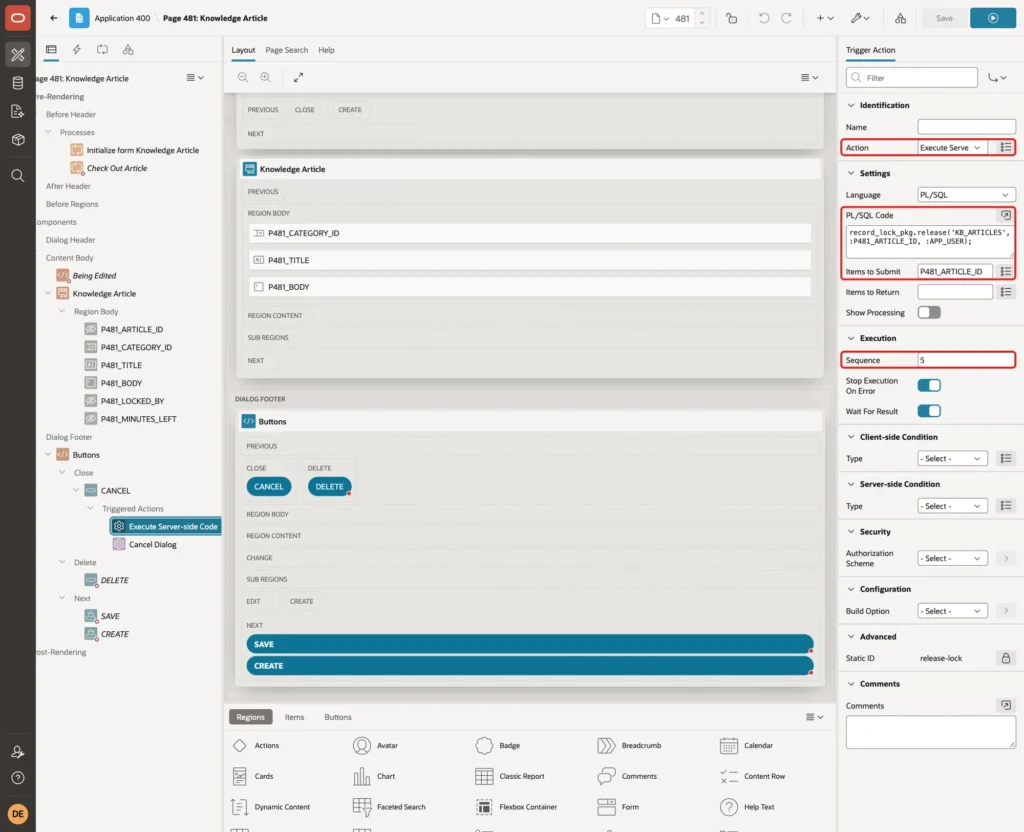Open Build Option dropdown
The width and height of the screenshot is (1024, 832).
(952, 611)
